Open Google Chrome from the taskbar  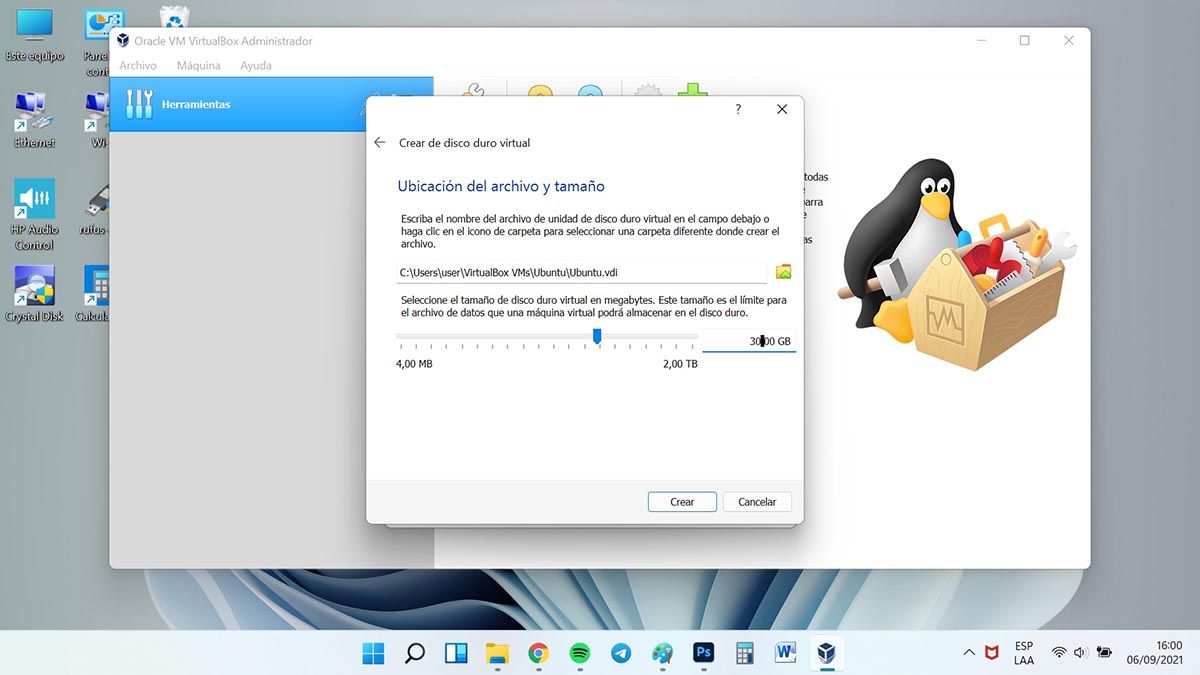538,653
